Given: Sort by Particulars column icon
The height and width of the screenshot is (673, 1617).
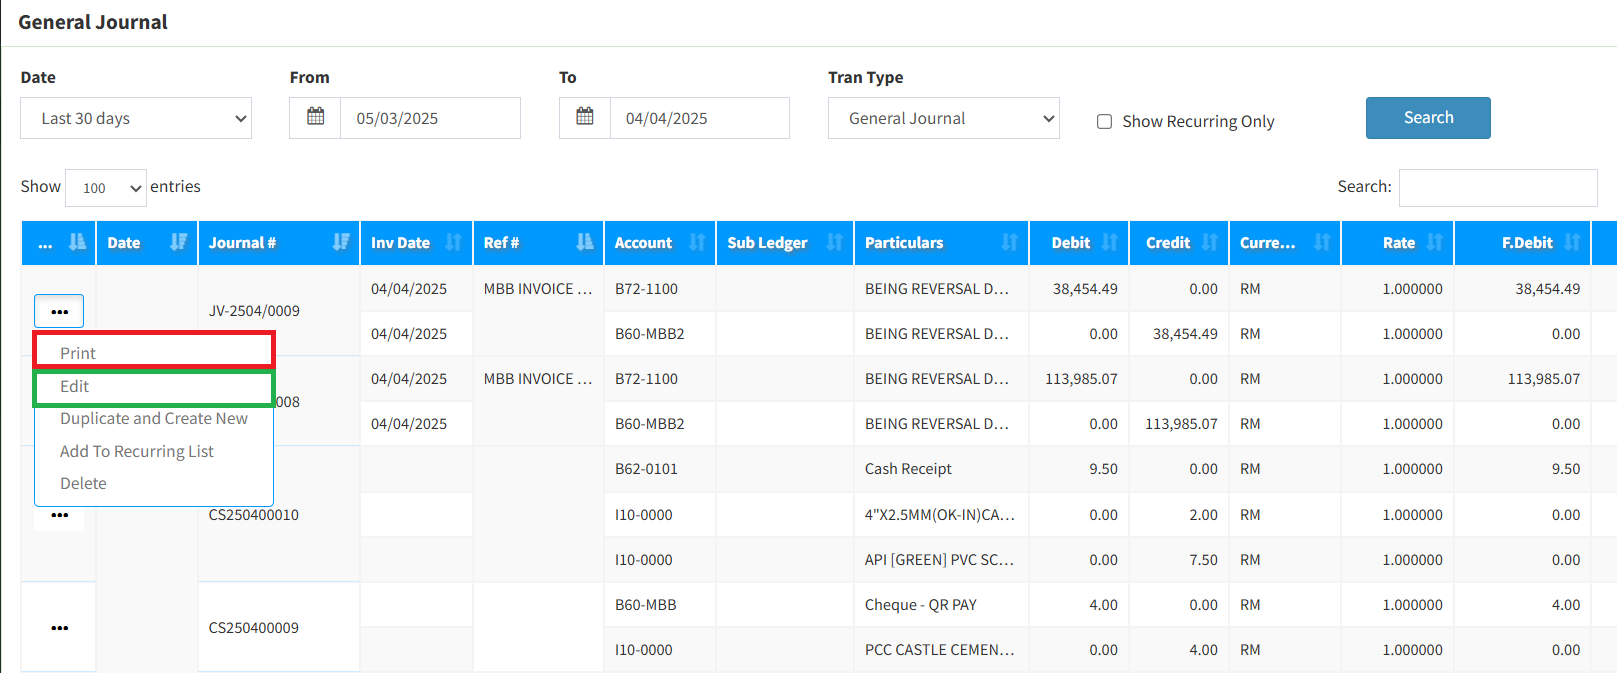Looking at the screenshot, I should point(1009,242).
